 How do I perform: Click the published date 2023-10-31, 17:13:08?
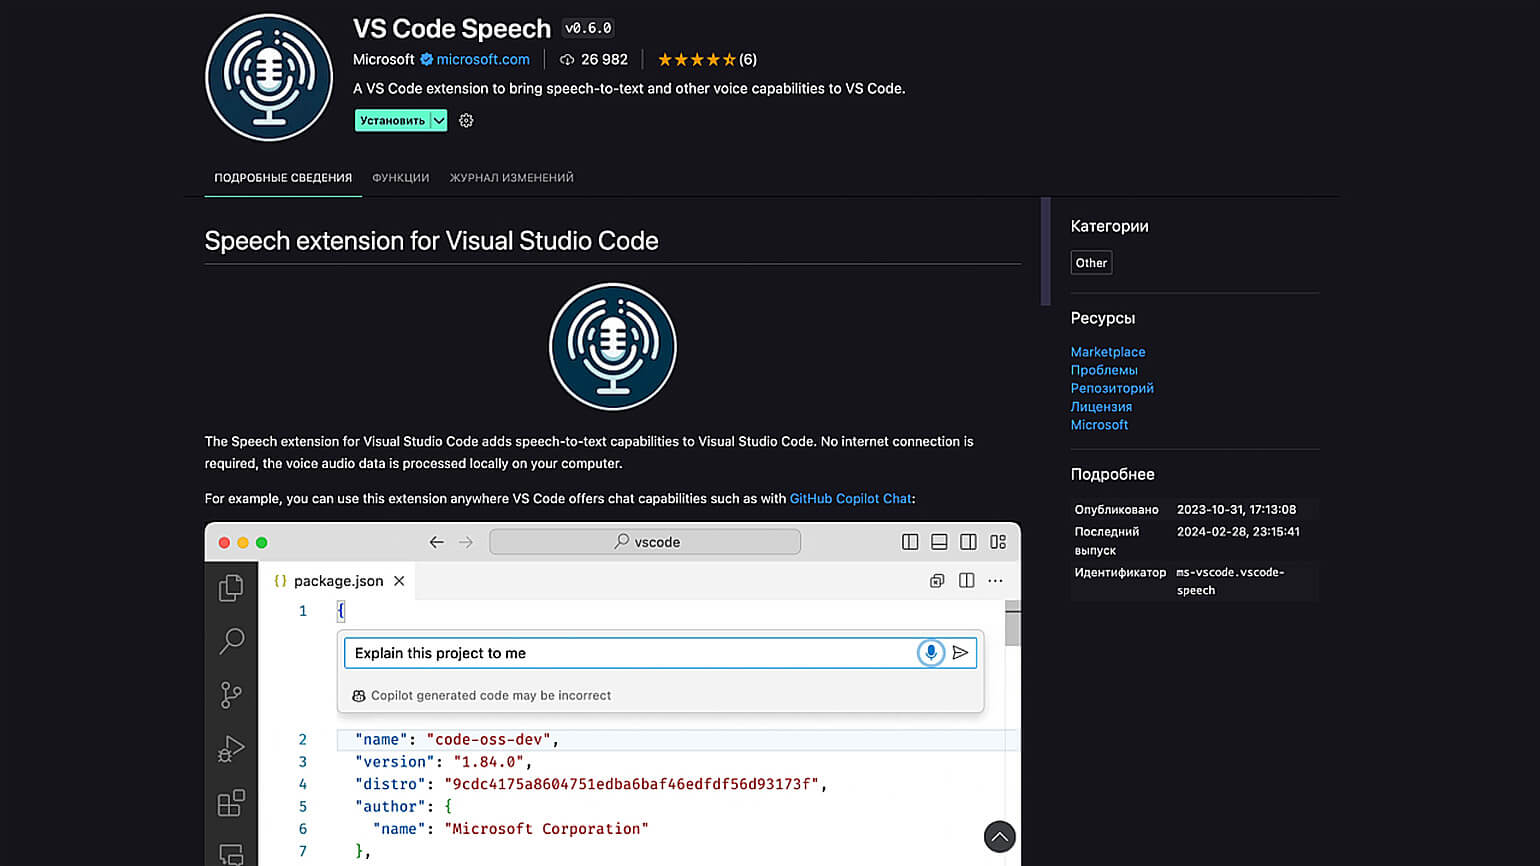click(x=1236, y=509)
